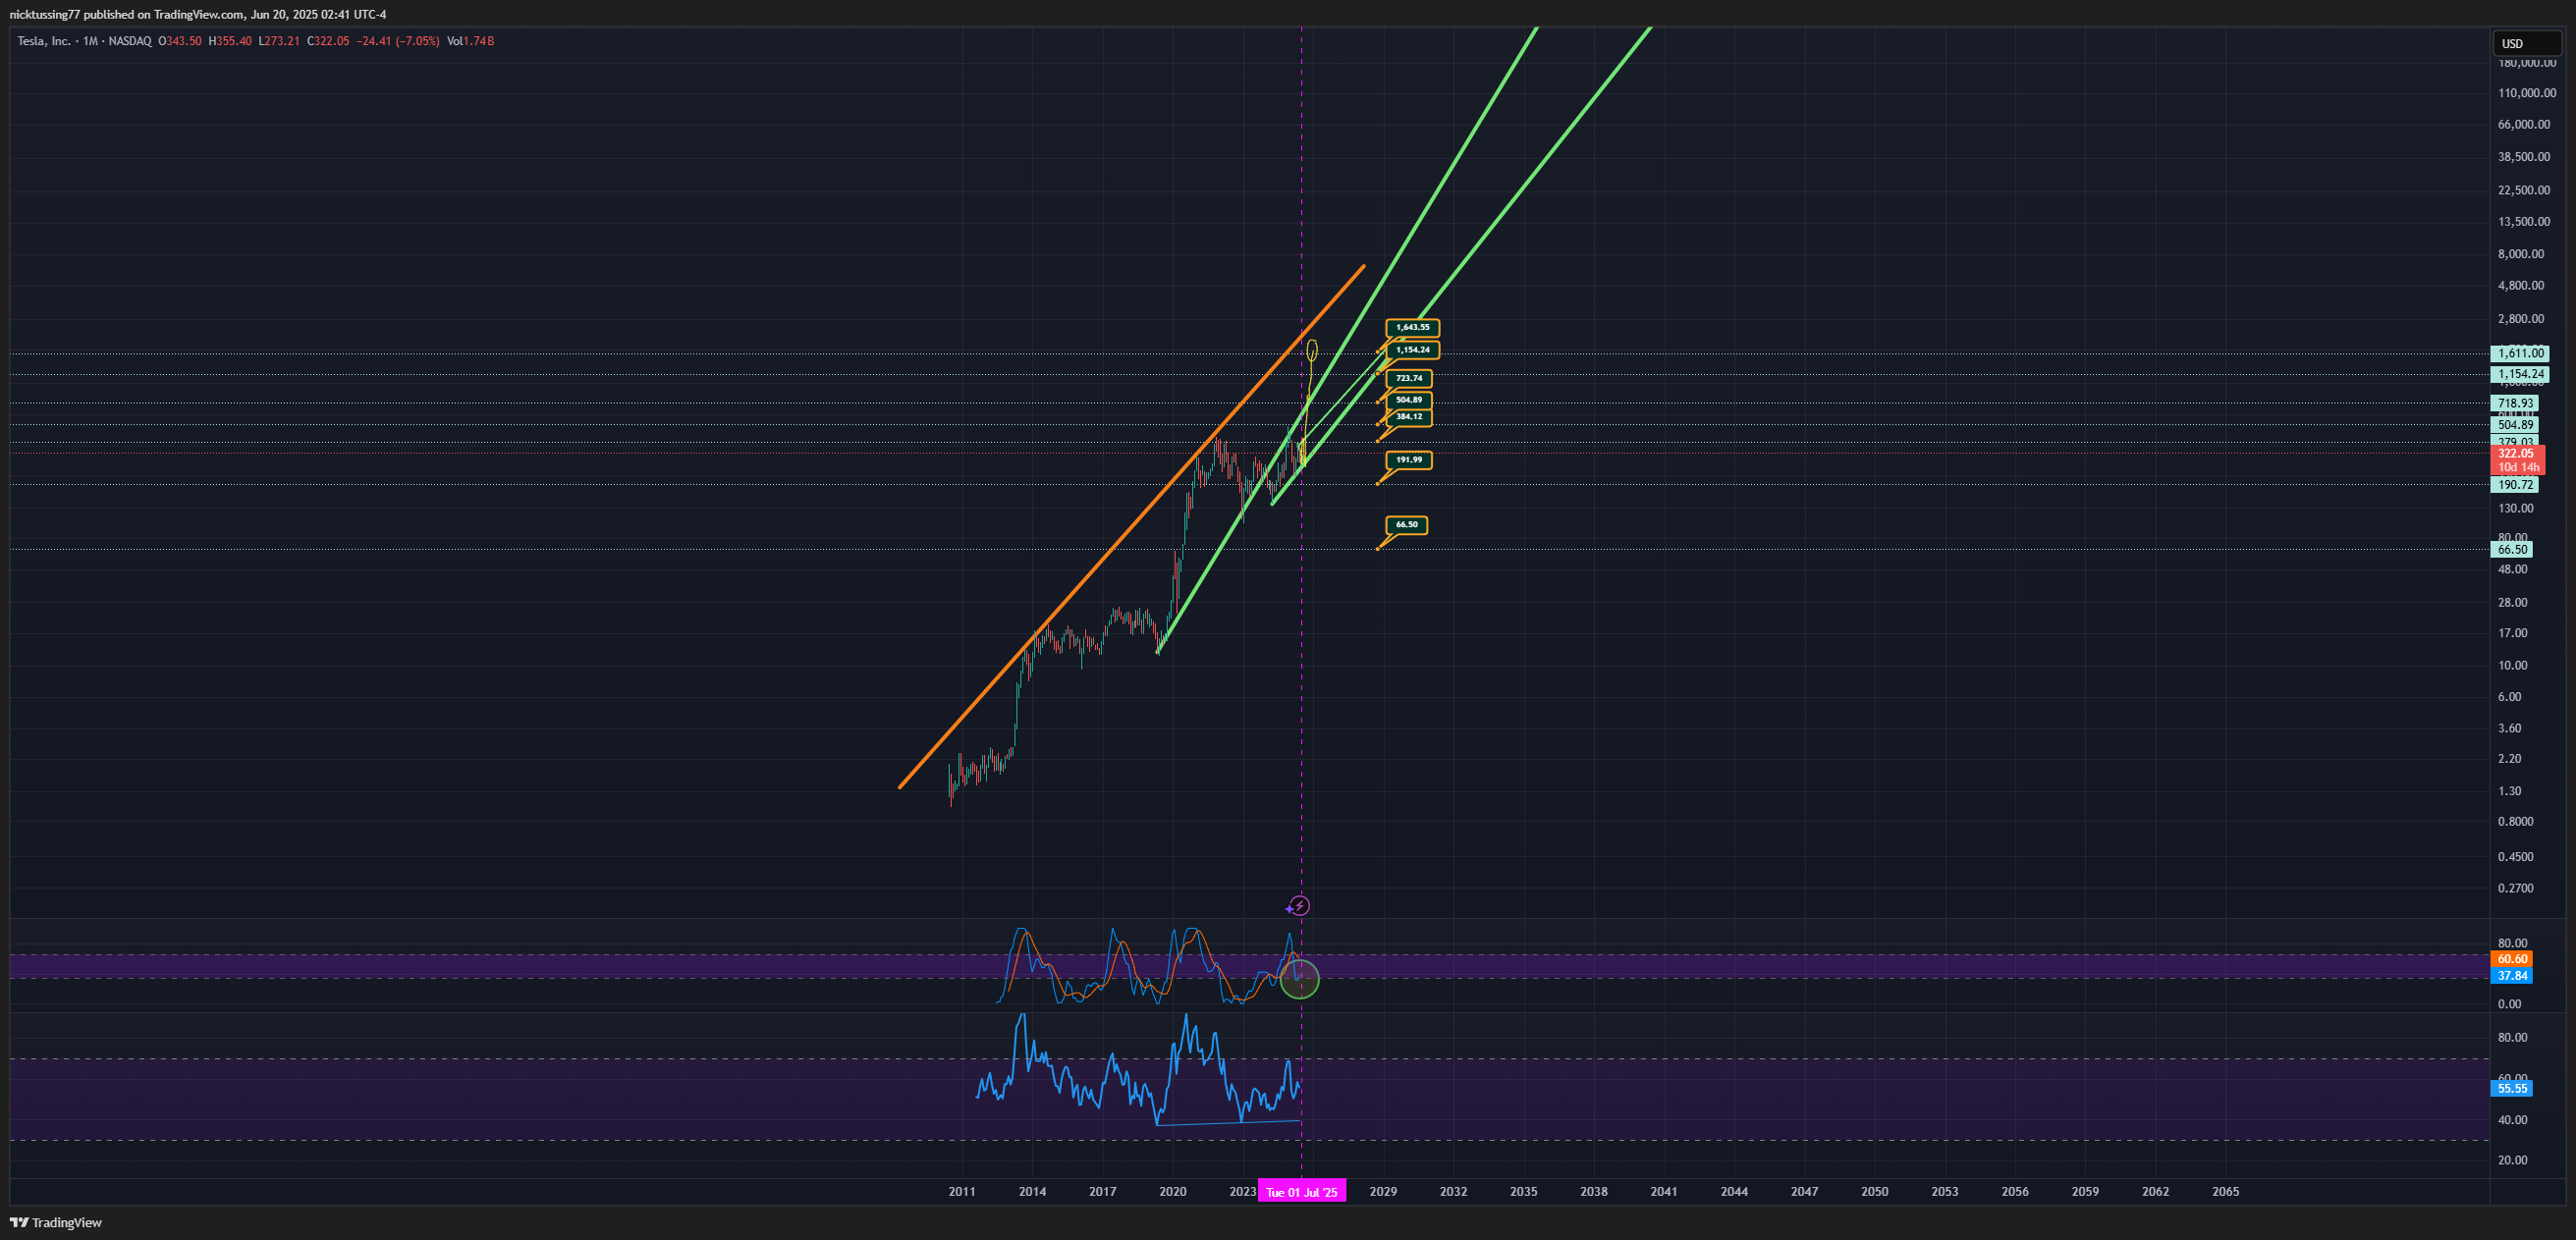Click the publisher line by nicktussing77
The image size is (2576, 1240).
(x=198, y=14)
